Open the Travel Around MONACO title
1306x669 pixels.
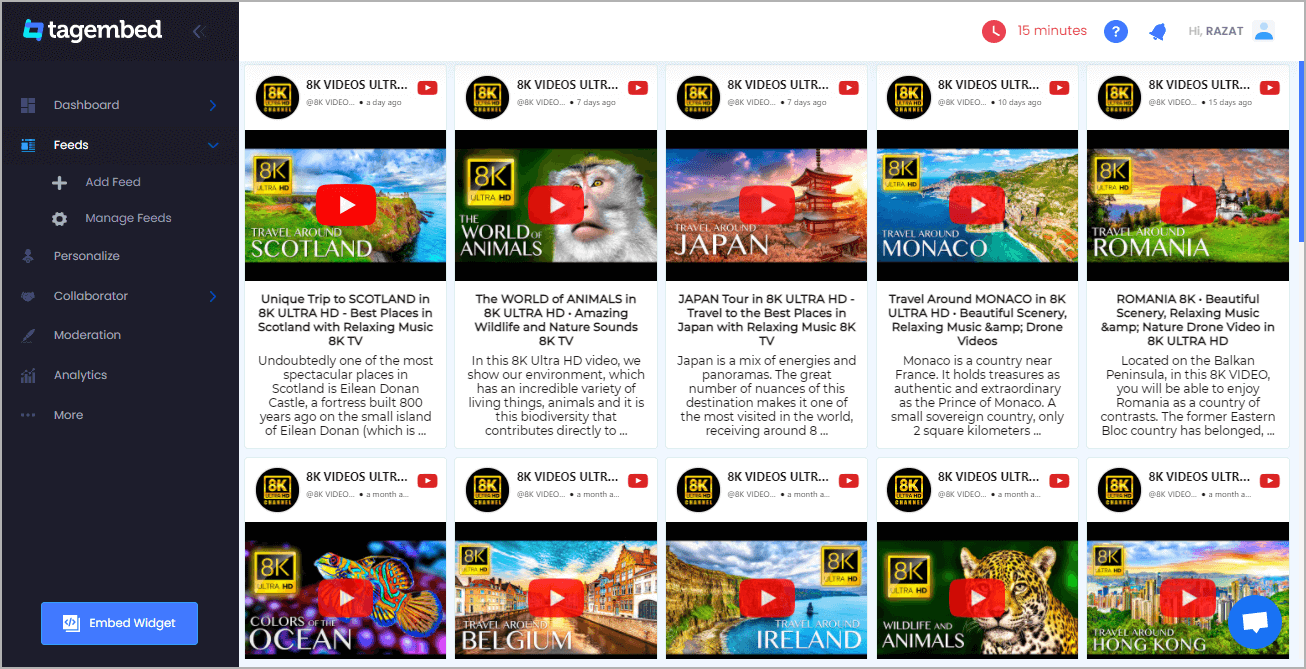977,320
